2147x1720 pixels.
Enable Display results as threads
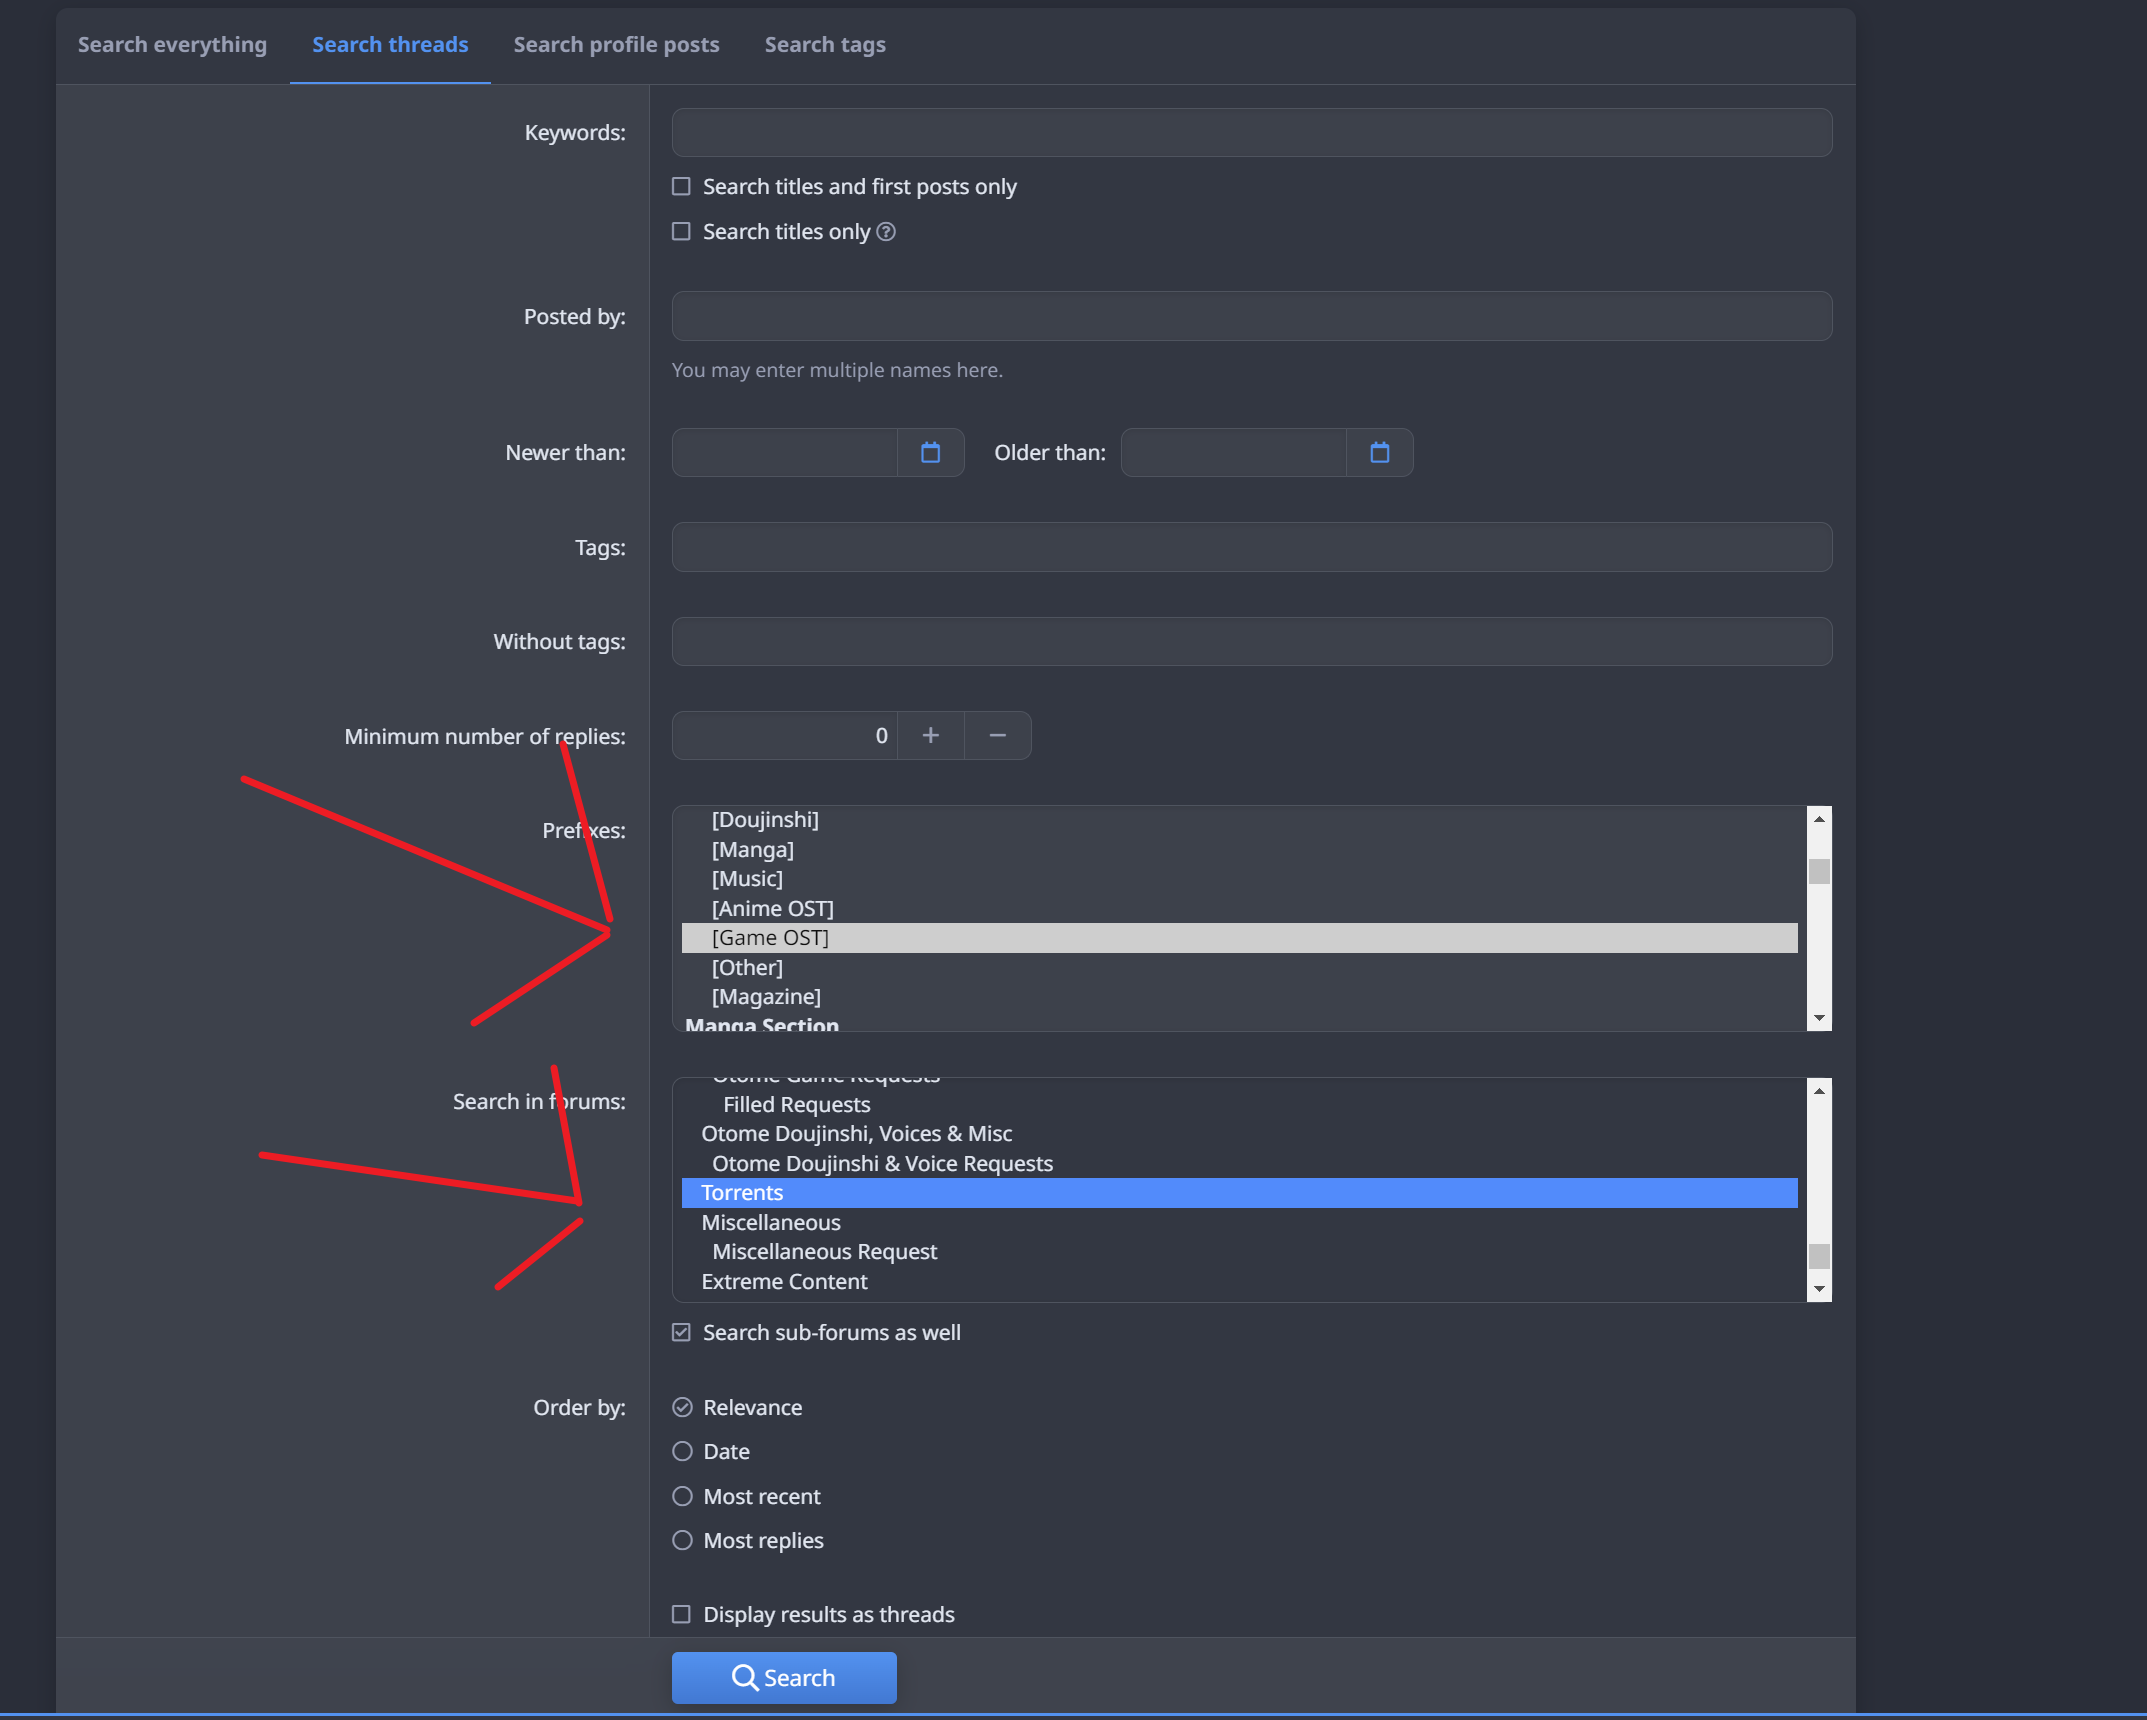click(681, 1615)
